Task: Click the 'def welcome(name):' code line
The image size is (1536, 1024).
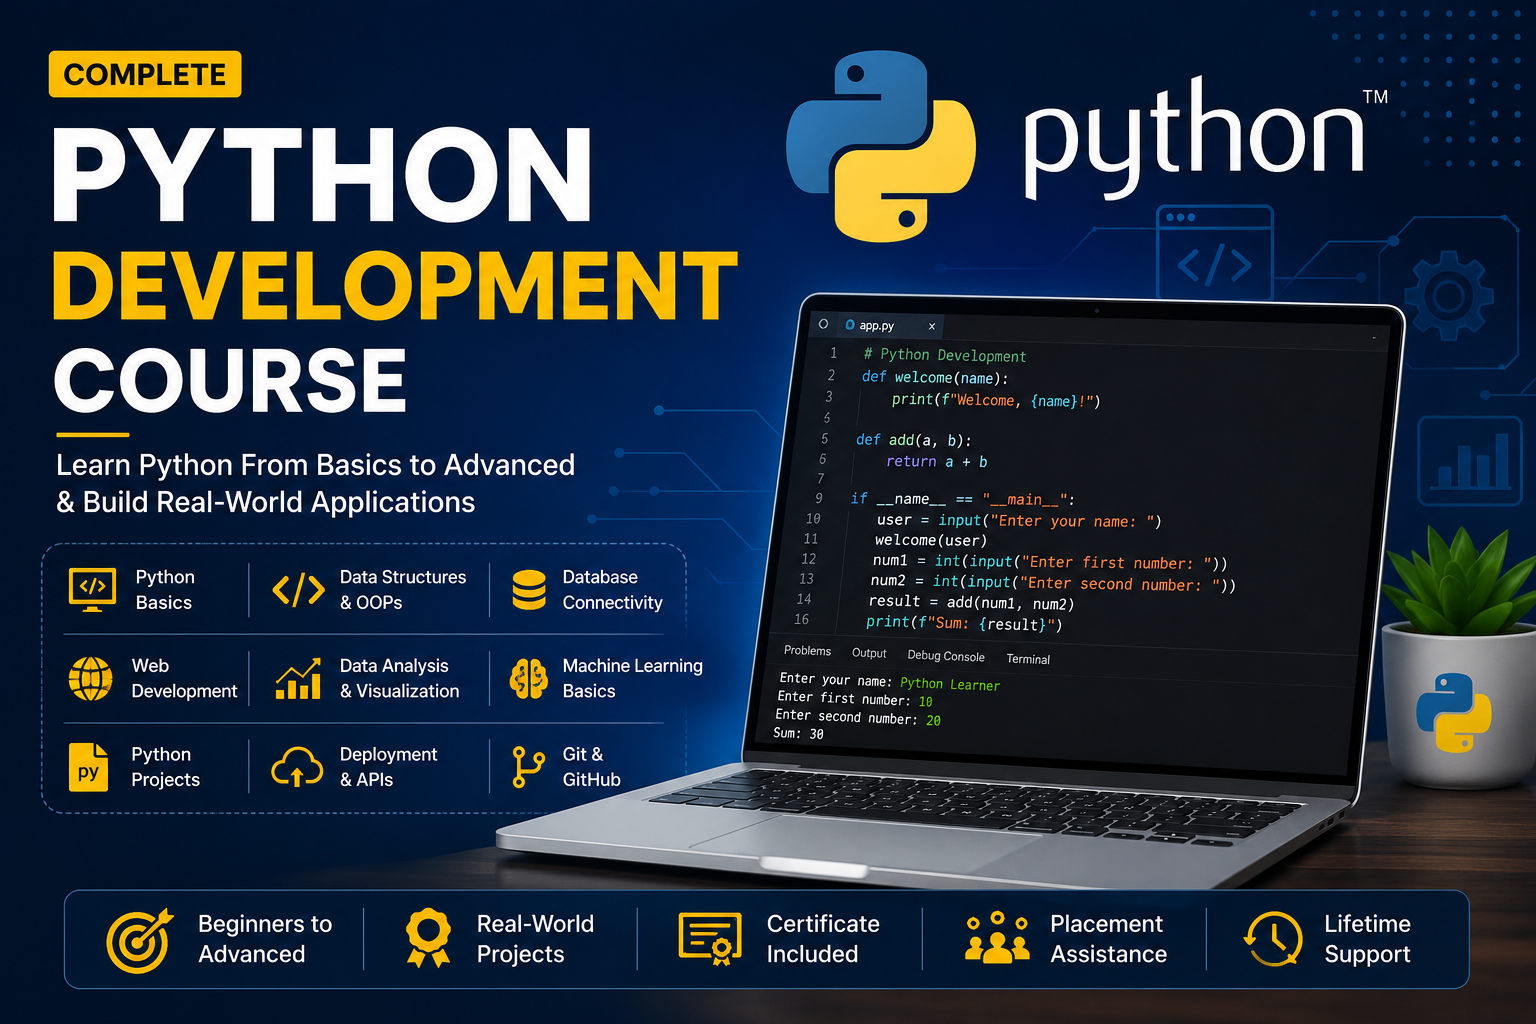Action: coord(935,377)
